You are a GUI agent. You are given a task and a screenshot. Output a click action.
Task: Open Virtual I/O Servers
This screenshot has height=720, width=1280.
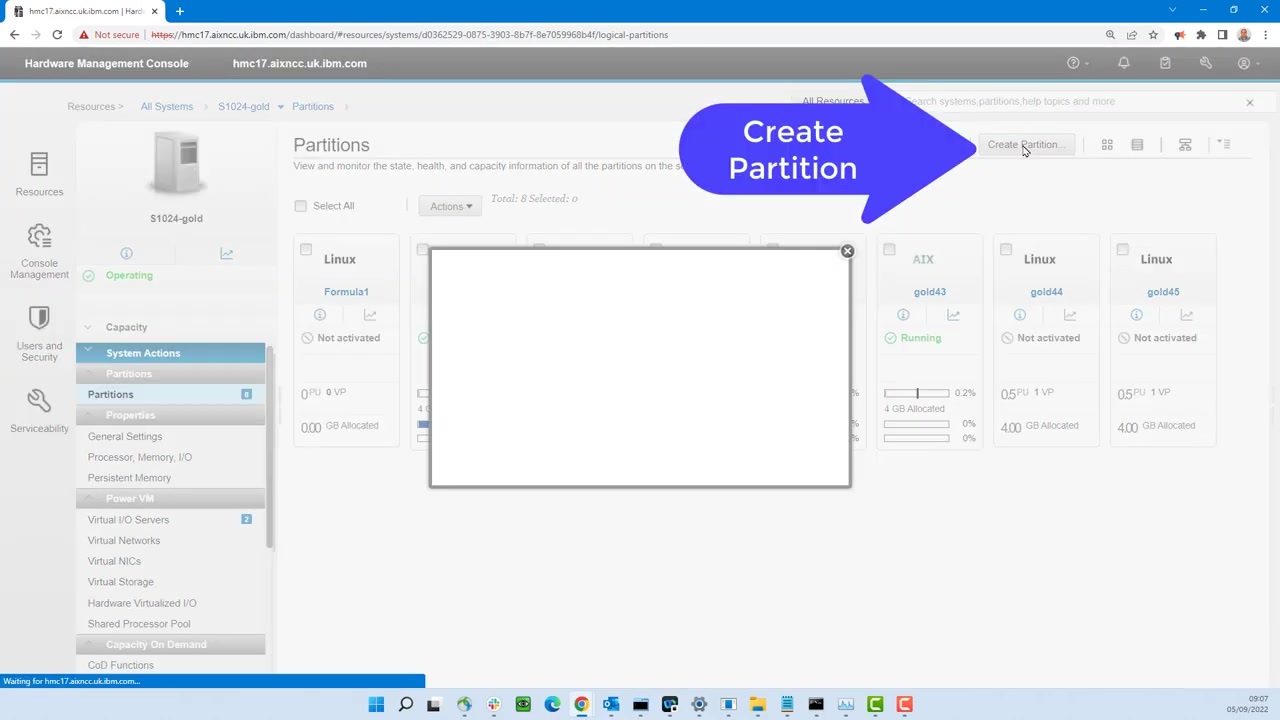128,520
